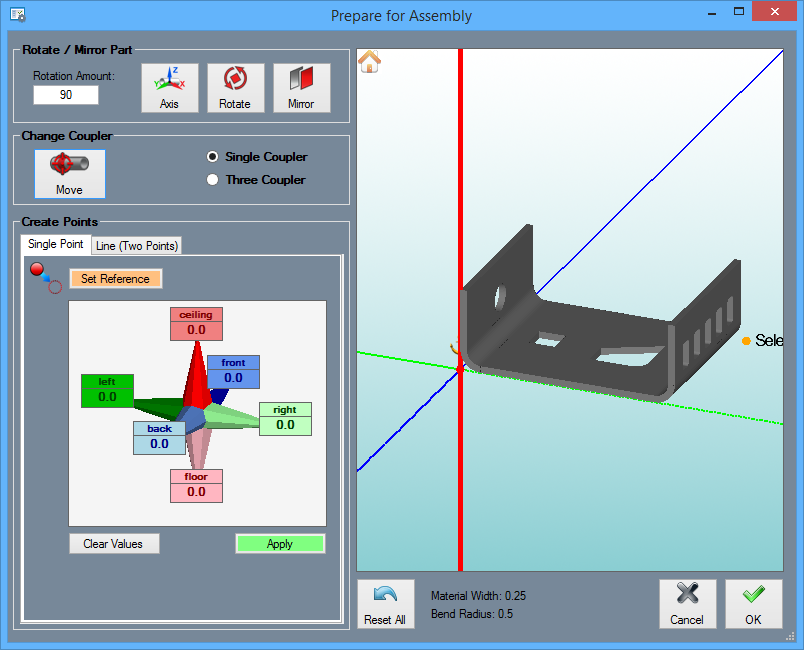Click the Reset All button
804x650 pixels.
pos(386,604)
